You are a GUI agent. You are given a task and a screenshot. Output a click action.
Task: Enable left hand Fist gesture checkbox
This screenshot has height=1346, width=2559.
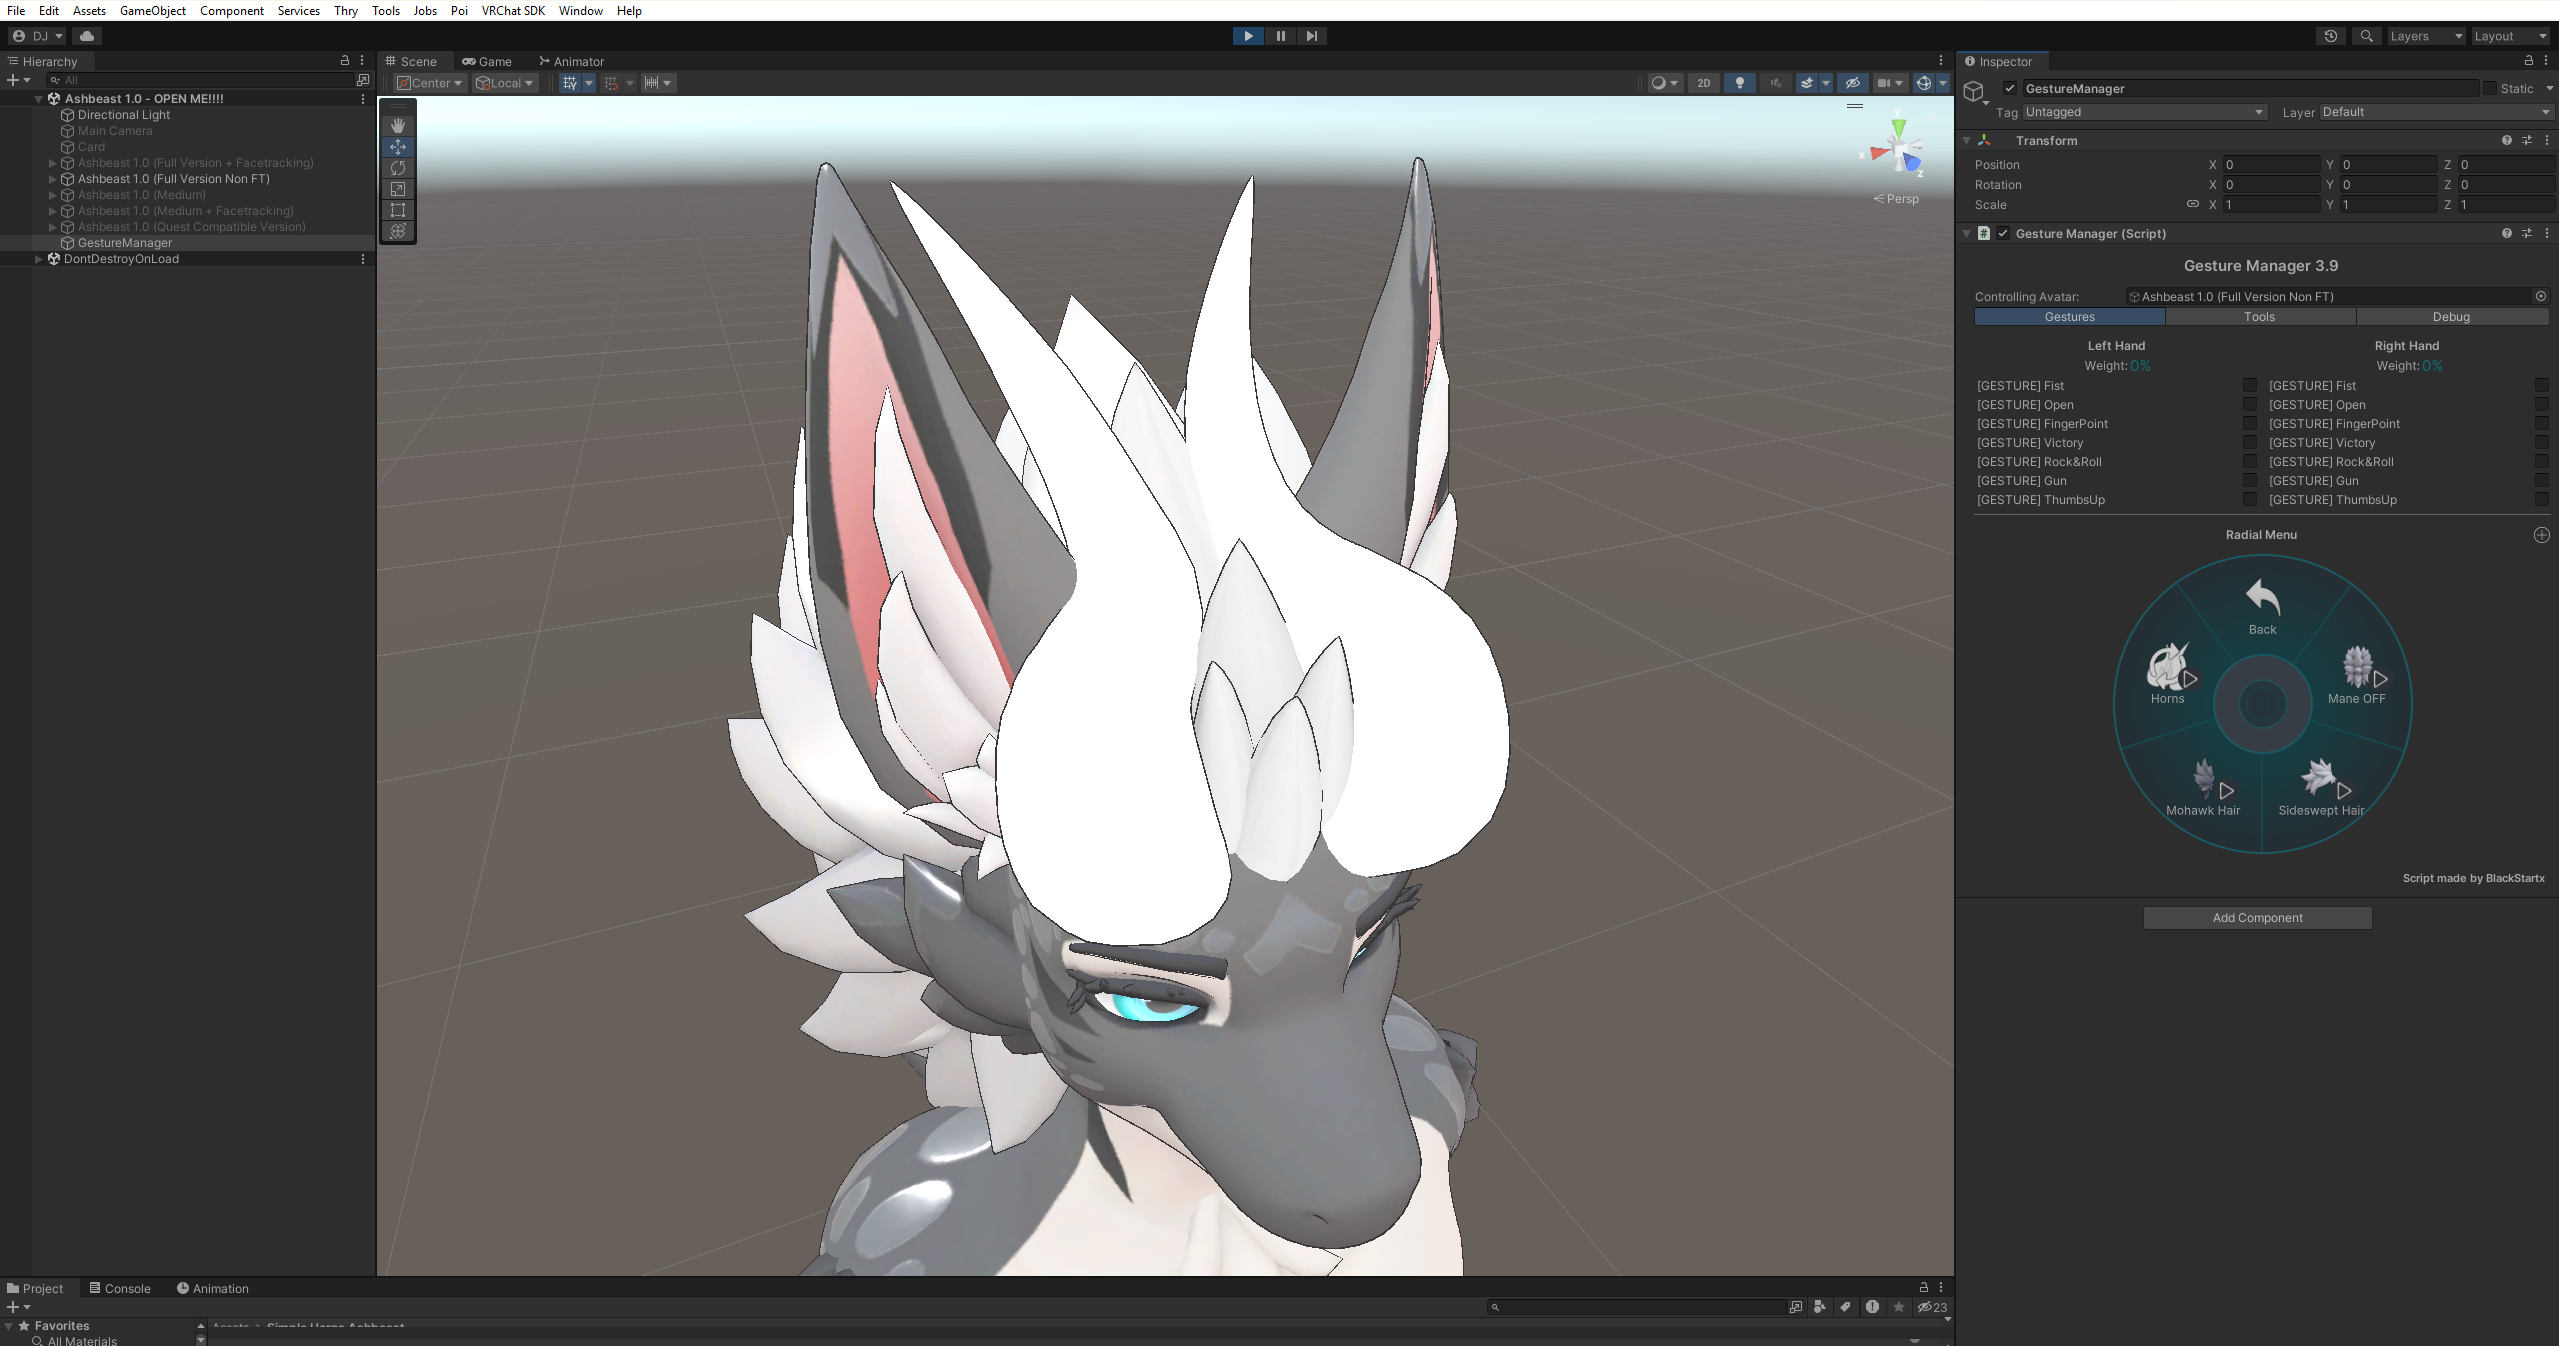point(2250,385)
